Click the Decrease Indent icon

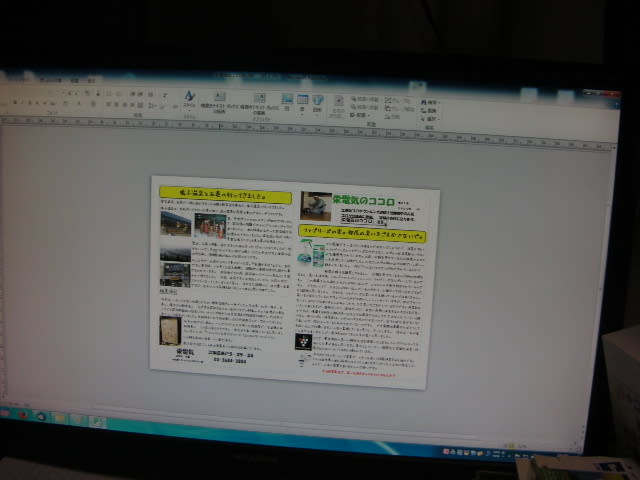click(x=133, y=94)
